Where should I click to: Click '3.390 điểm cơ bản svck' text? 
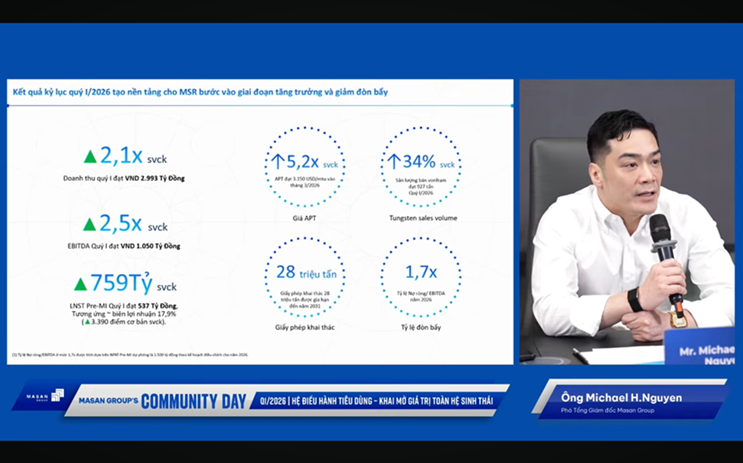(127, 322)
